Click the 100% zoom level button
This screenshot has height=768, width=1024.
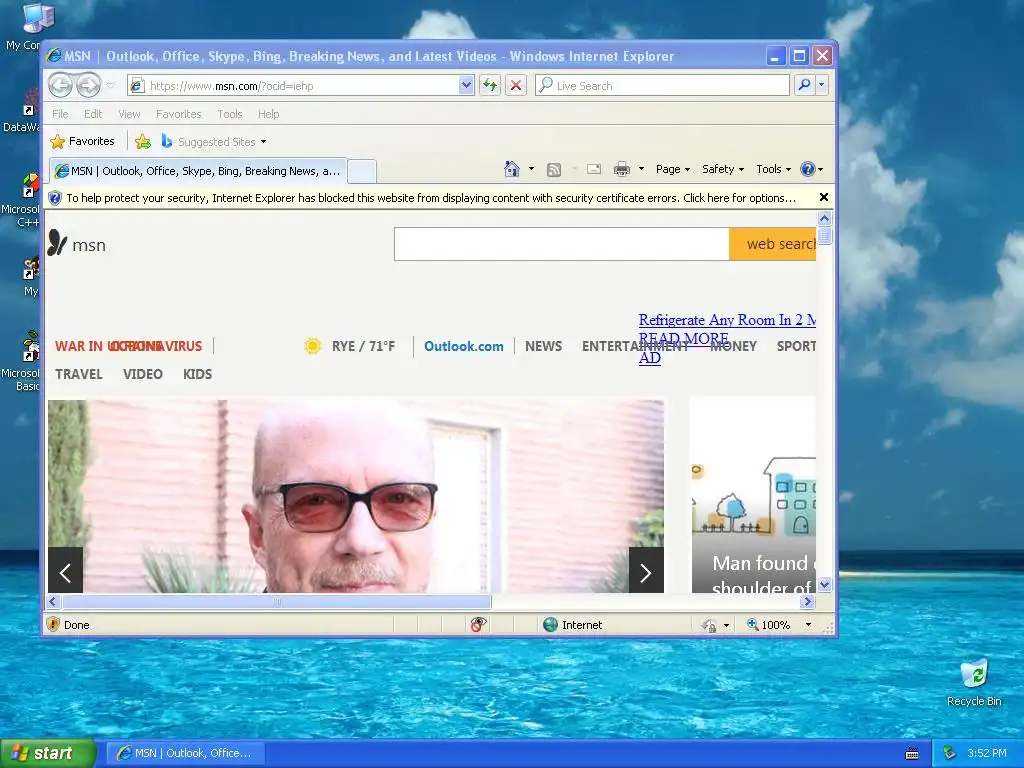click(769, 625)
